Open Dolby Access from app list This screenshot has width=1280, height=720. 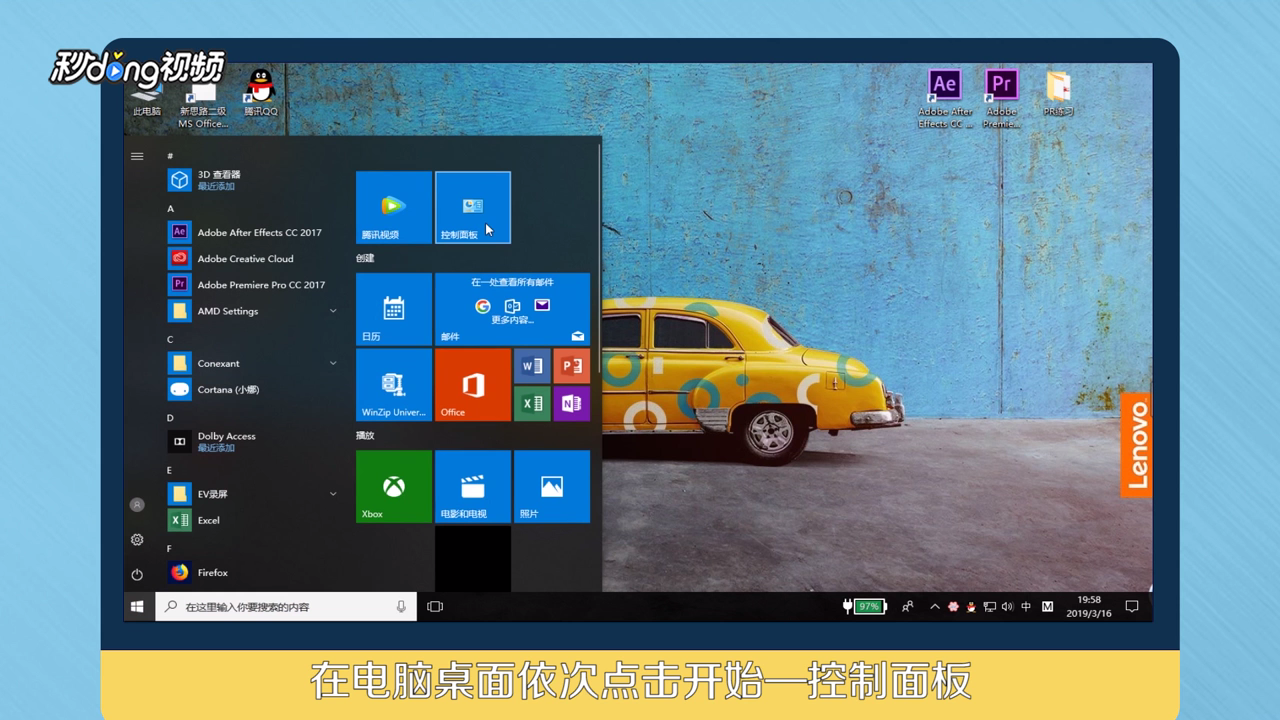pyautogui.click(x=254, y=441)
